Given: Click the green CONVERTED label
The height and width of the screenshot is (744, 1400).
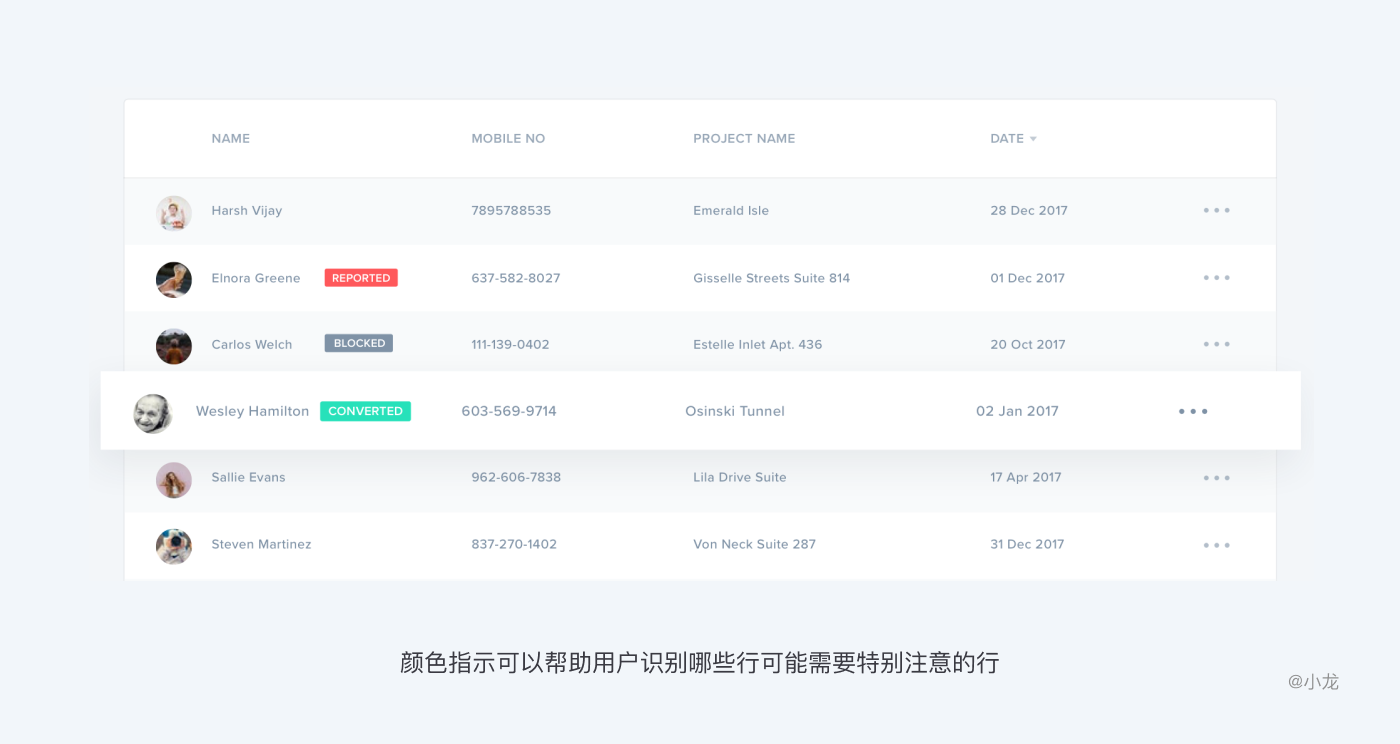Looking at the screenshot, I should (x=365, y=411).
